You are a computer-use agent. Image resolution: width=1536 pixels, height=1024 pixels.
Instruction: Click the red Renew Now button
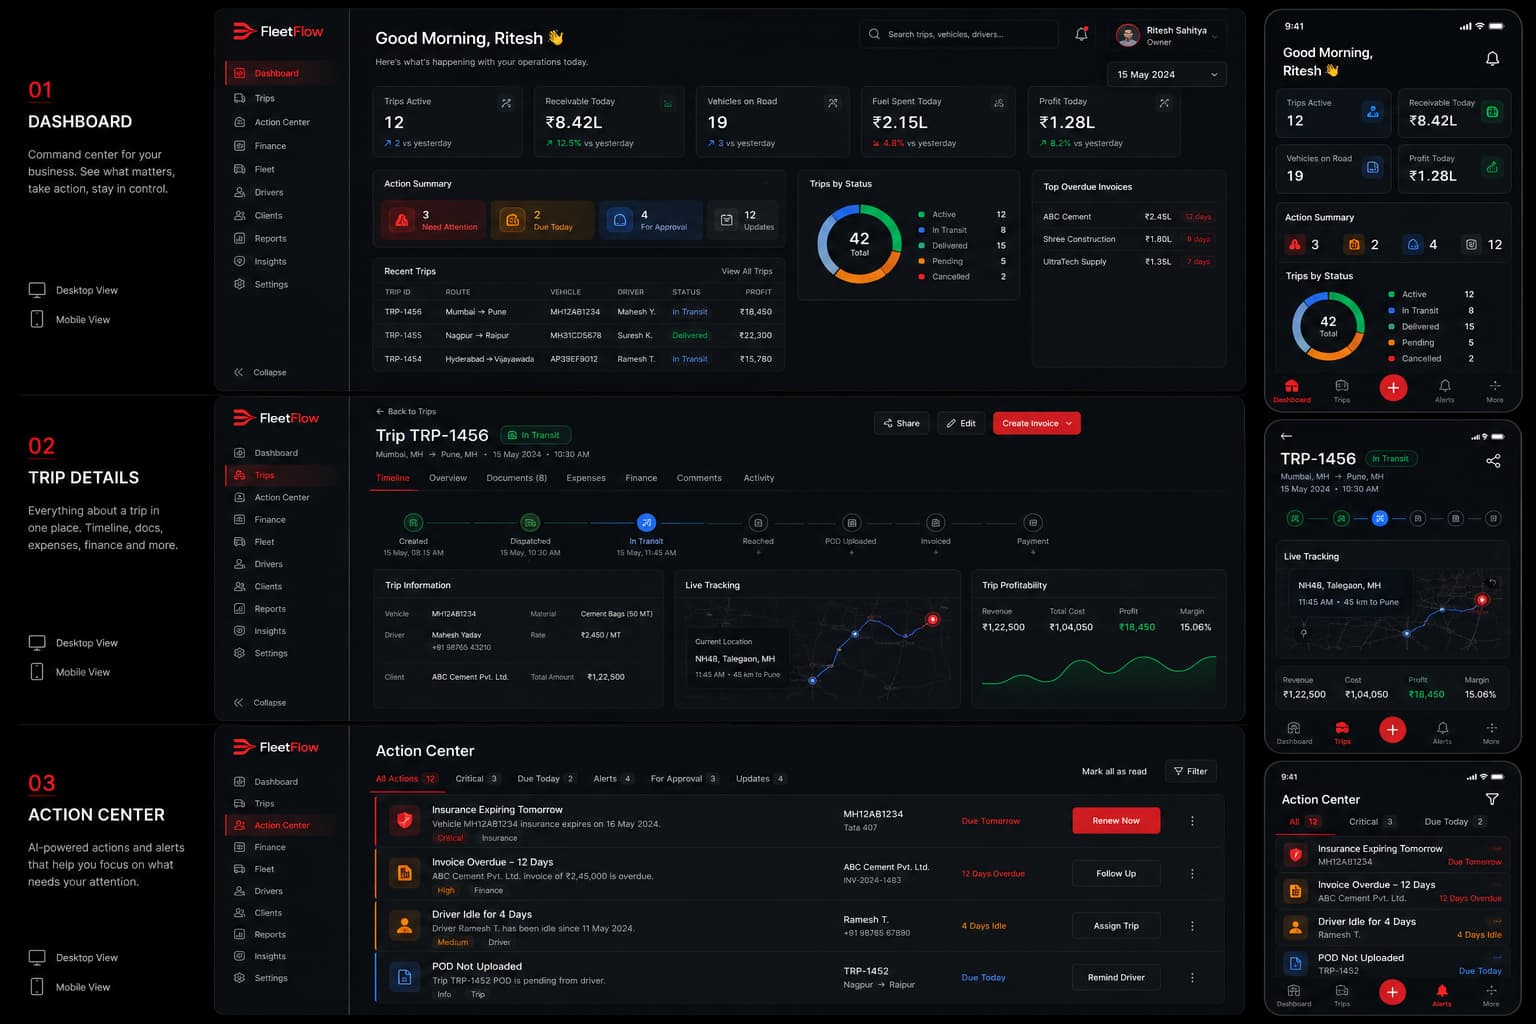[x=1116, y=821]
